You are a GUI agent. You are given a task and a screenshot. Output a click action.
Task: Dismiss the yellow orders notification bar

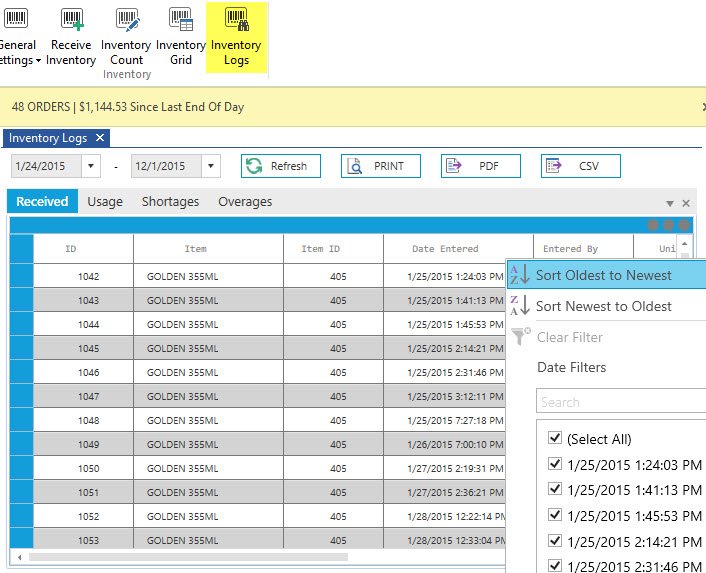coord(703,106)
